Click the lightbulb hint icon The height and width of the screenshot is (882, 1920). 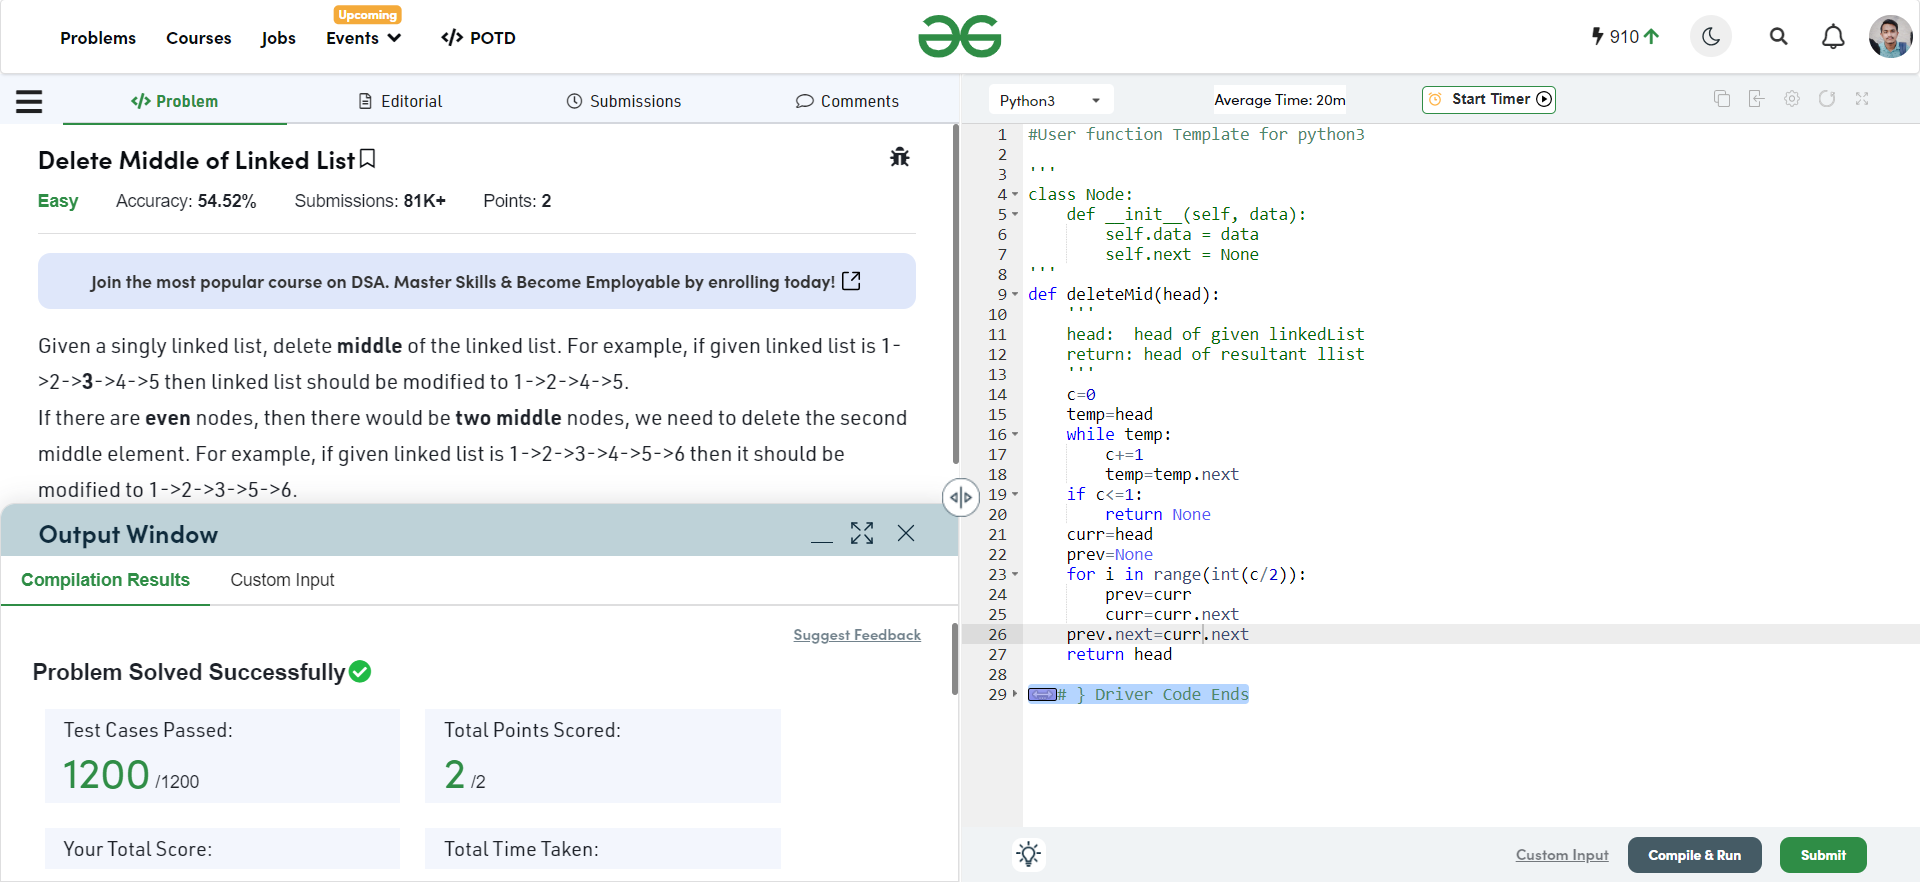pyautogui.click(x=1029, y=854)
